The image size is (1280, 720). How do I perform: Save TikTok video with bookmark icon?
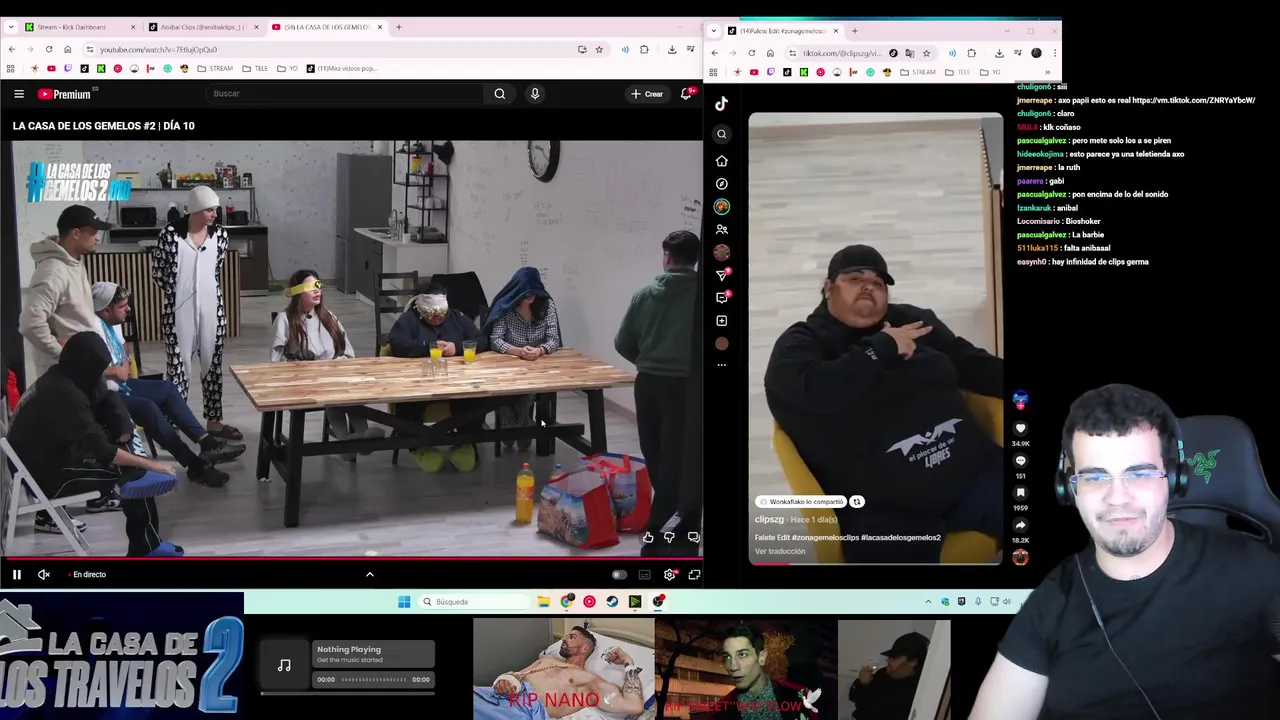[1020, 493]
